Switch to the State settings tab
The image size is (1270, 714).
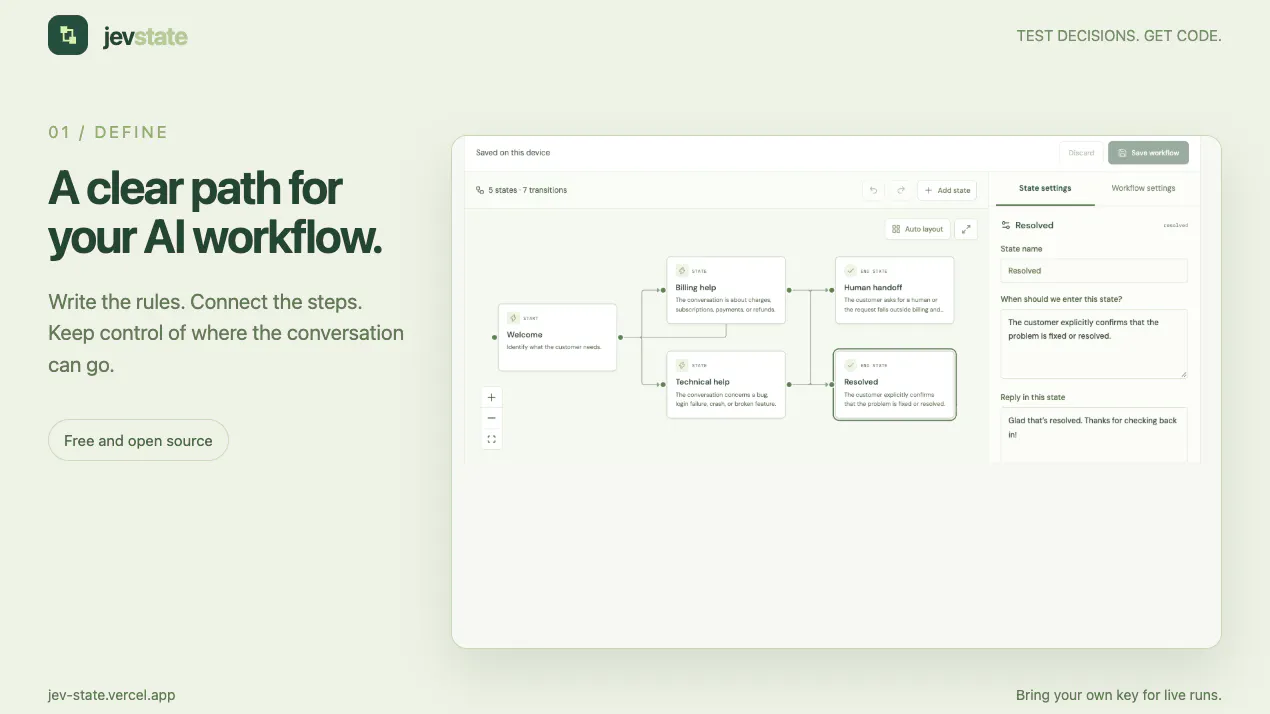click(1045, 188)
